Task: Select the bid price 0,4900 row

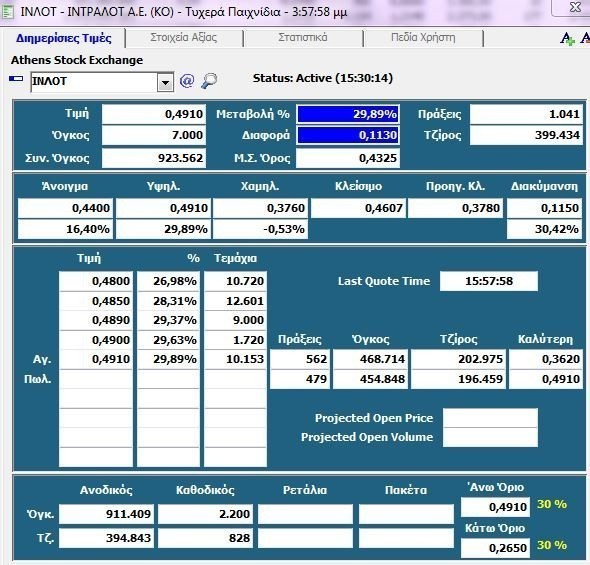Action: point(96,340)
